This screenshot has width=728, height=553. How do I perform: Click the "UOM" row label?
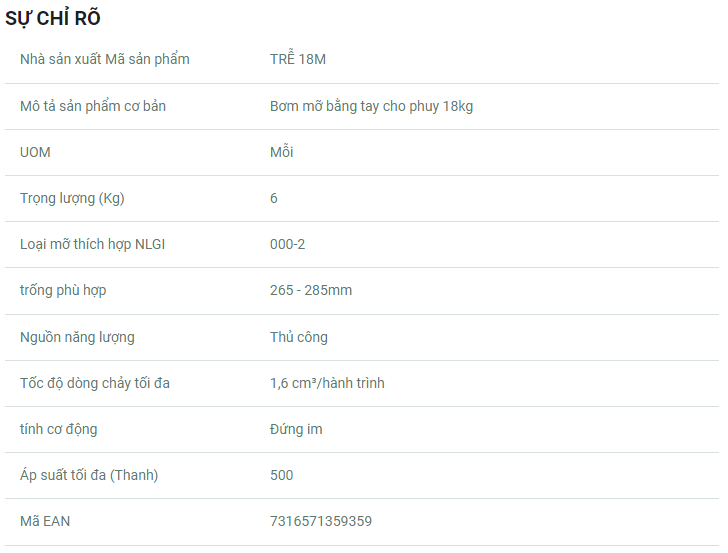[35, 152]
